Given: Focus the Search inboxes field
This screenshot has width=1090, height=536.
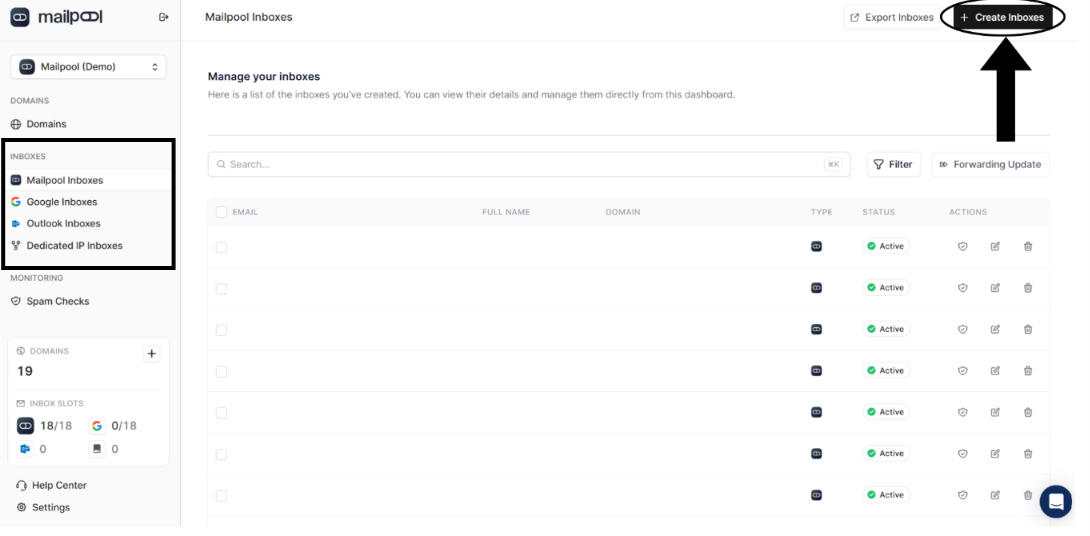Looking at the screenshot, I should pos(528,164).
